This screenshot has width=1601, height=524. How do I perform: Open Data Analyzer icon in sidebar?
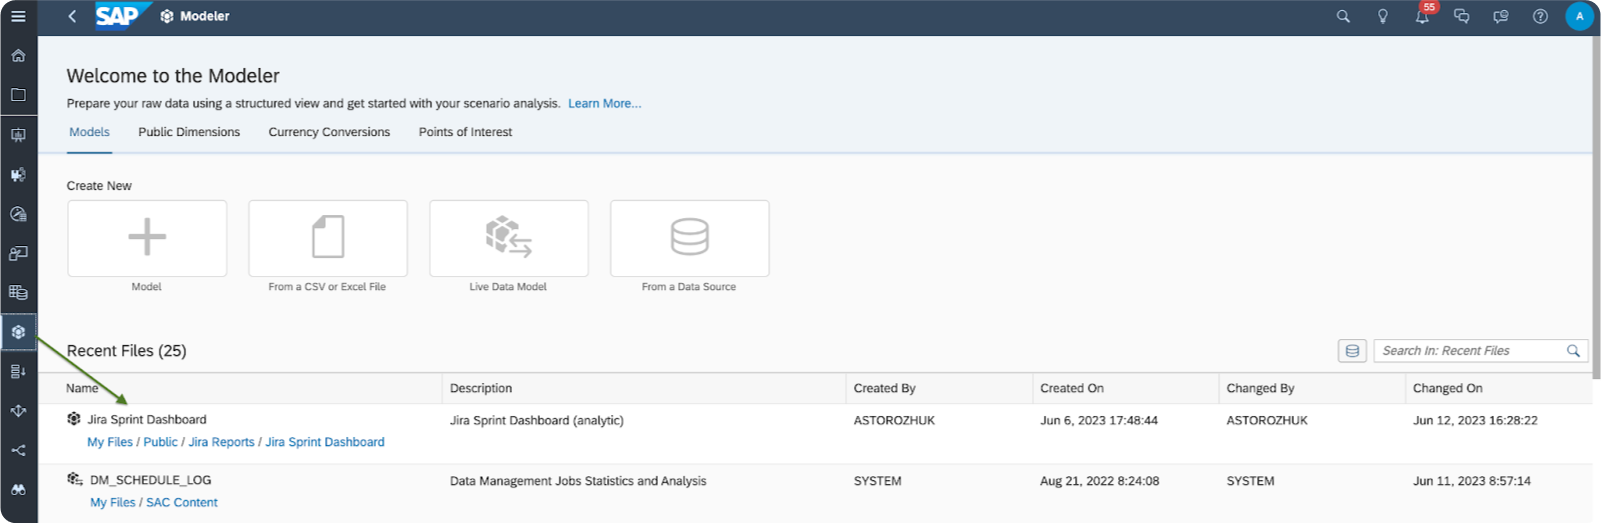[x=18, y=214]
